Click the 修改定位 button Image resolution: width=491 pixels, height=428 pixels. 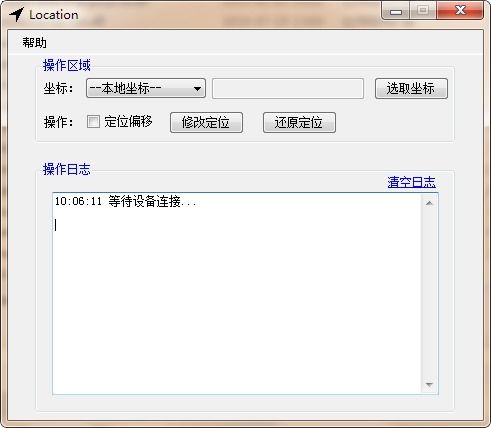[x=206, y=123]
